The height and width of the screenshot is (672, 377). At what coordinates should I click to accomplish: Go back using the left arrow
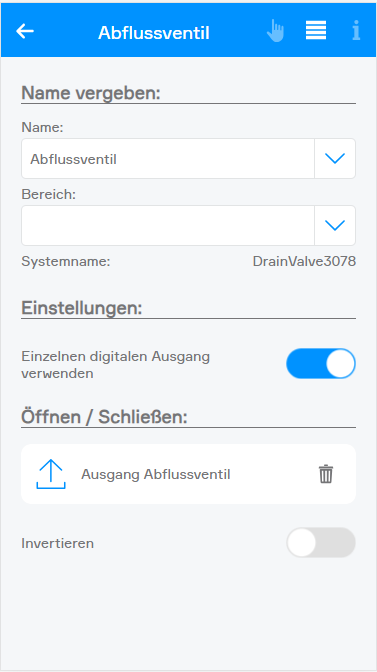25,31
